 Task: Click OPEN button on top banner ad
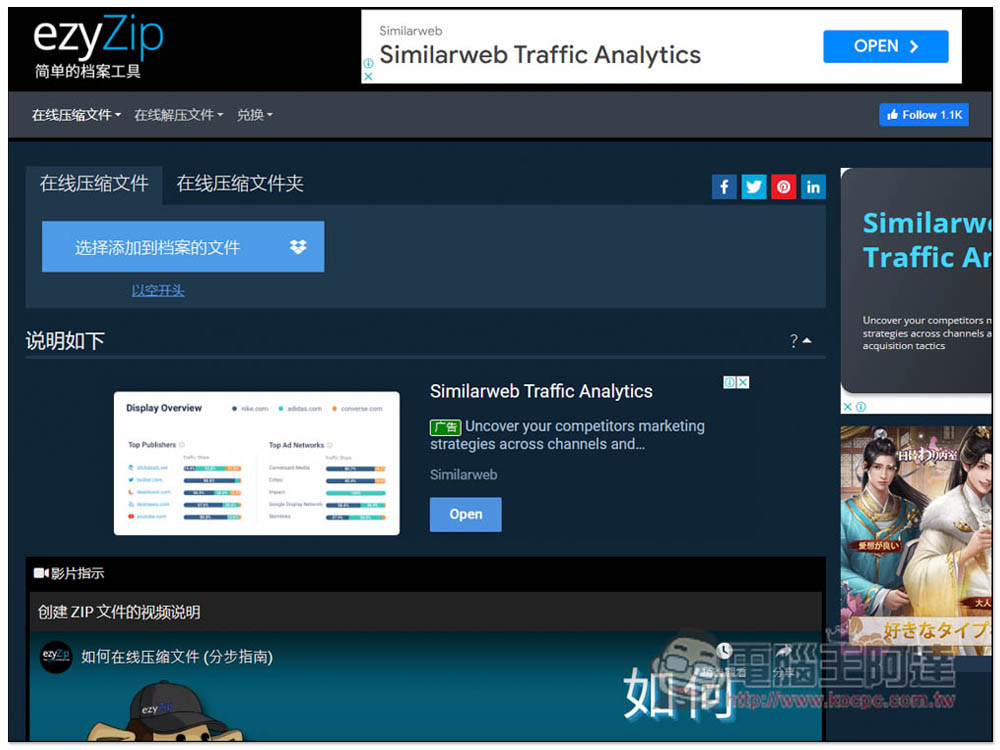[x=885, y=46]
